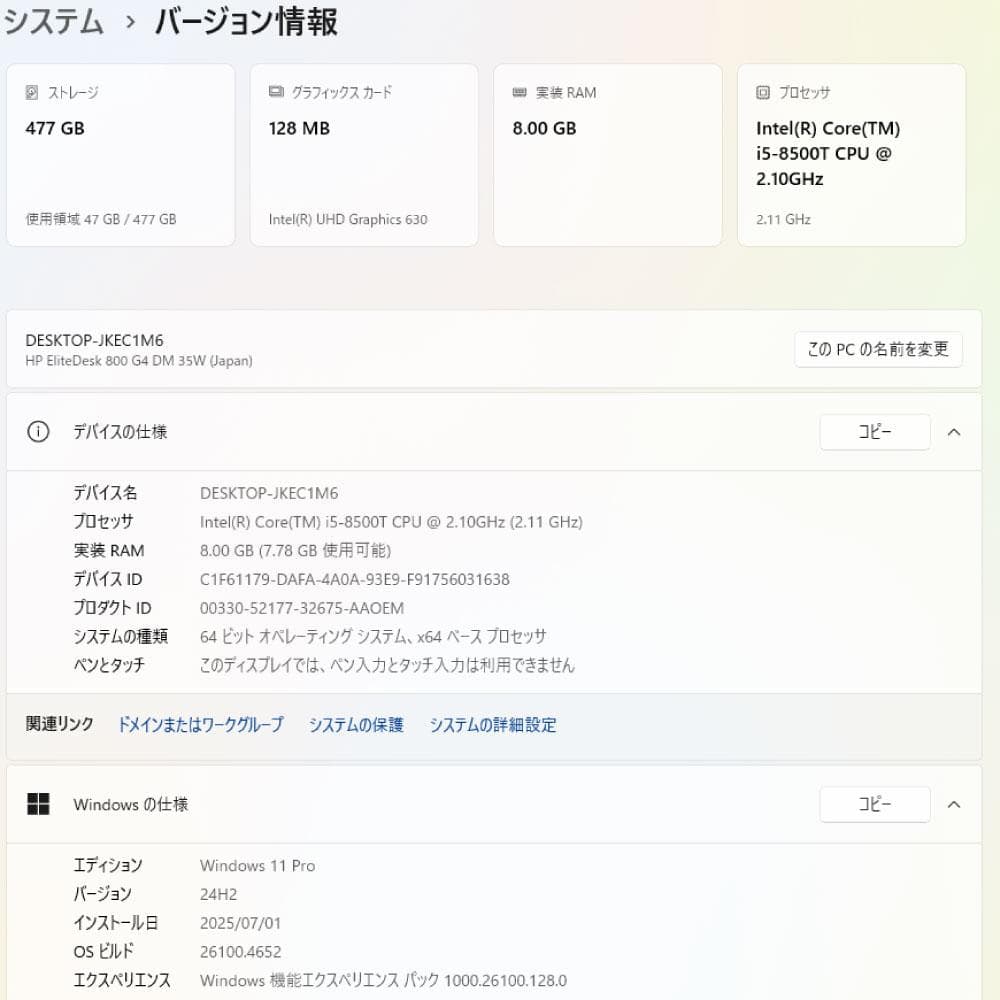This screenshot has height=1000, width=1000.
Task: Click the ストレージ card icon
Action: (x=32, y=92)
